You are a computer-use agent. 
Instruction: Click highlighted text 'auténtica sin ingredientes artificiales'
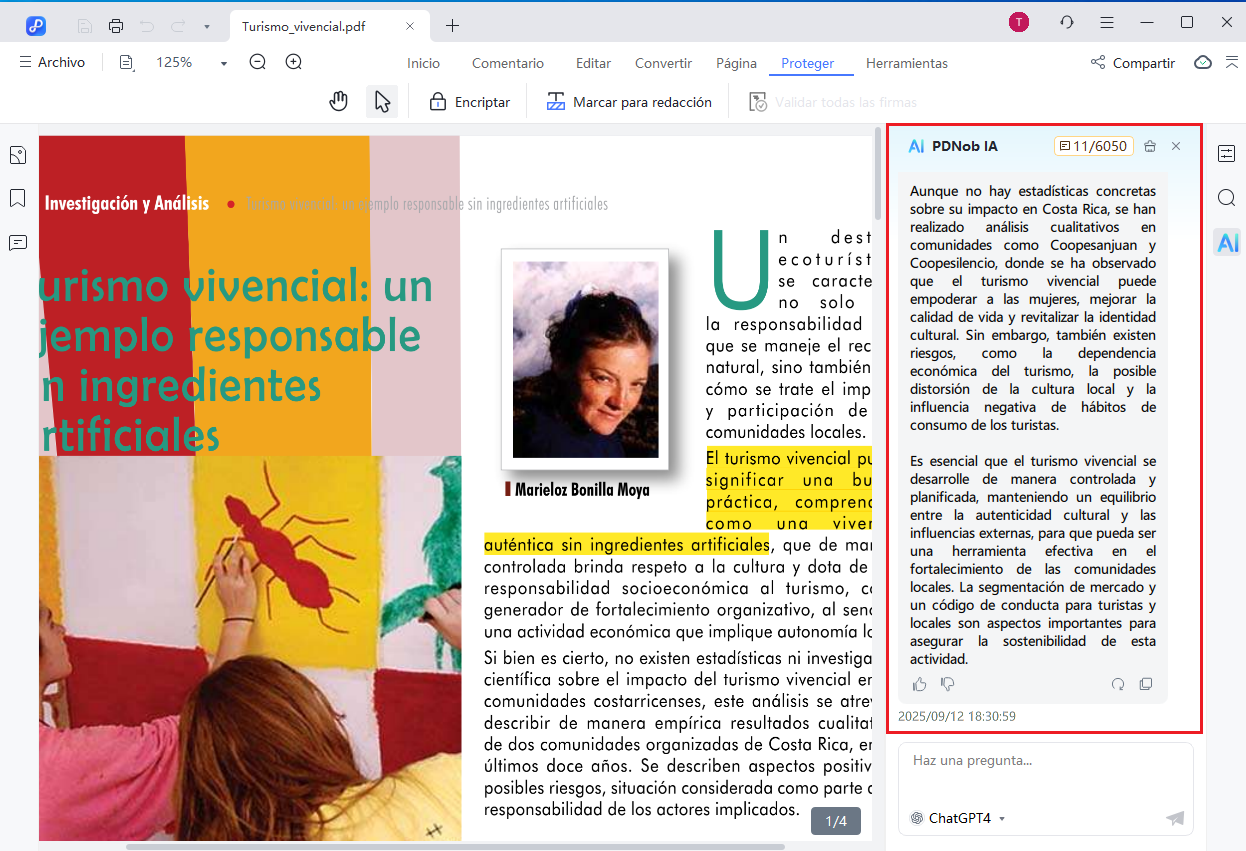[627, 545]
